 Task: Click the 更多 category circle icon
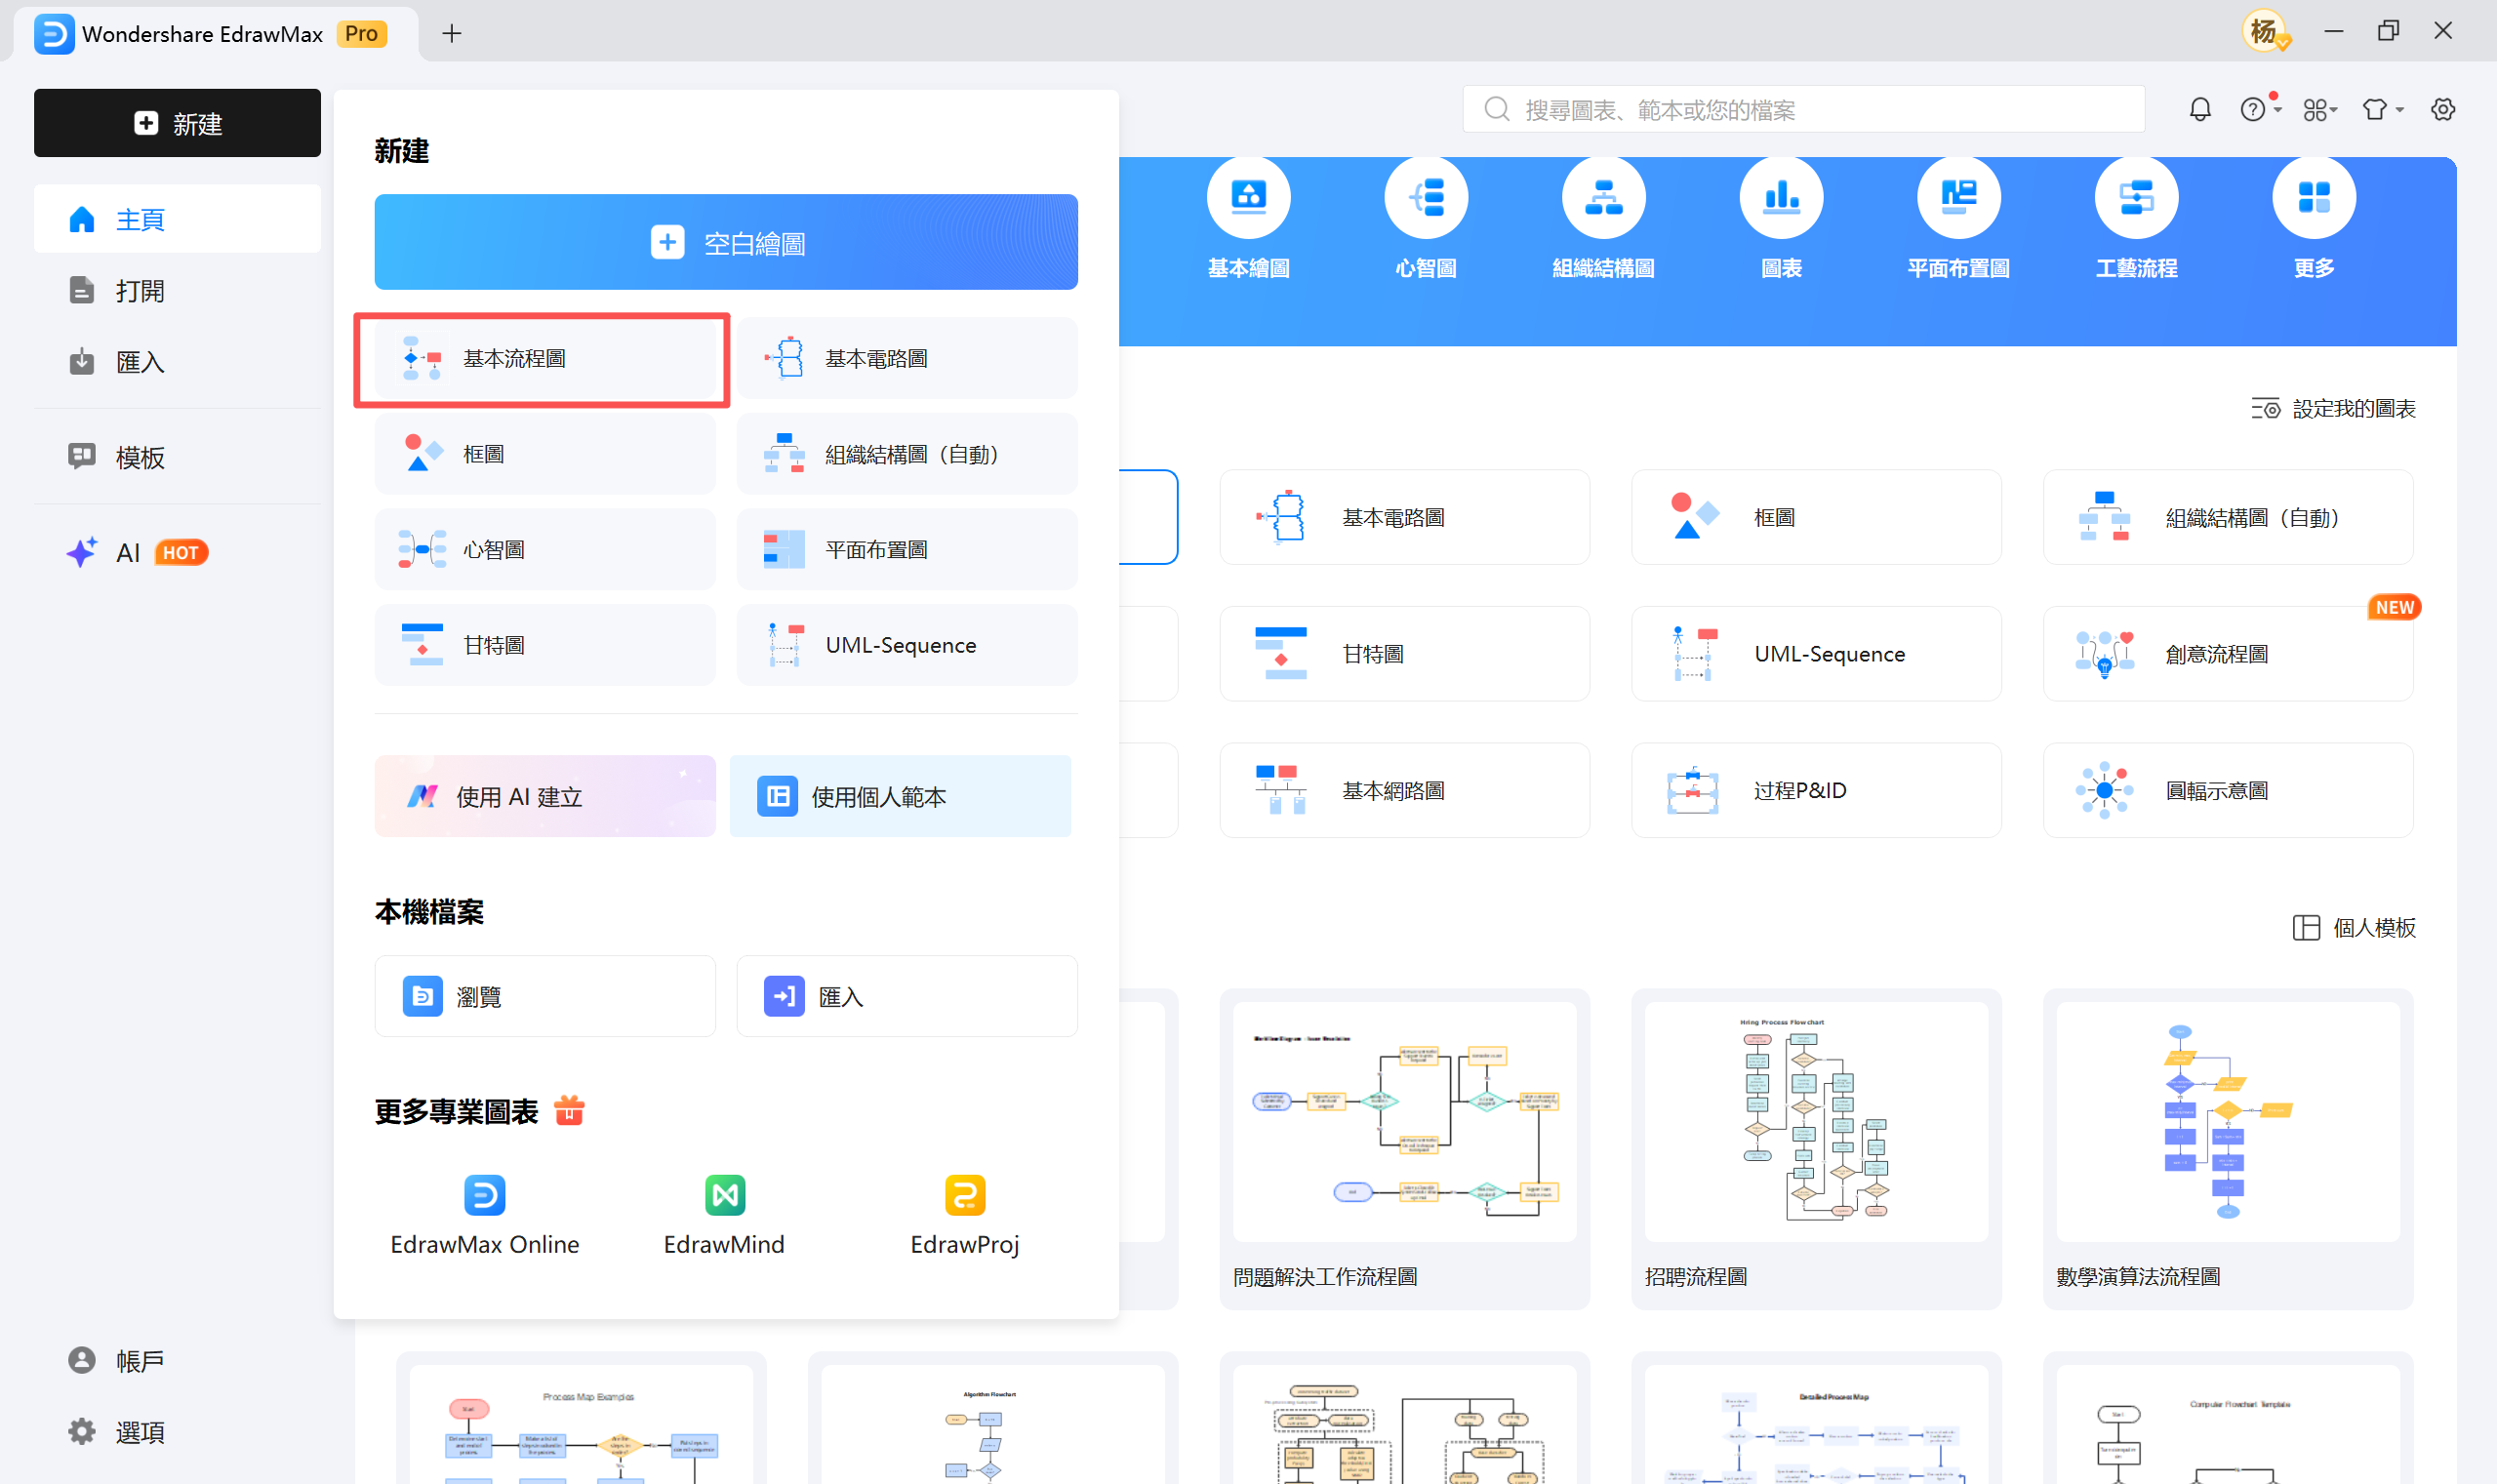pyautogui.click(x=2313, y=198)
